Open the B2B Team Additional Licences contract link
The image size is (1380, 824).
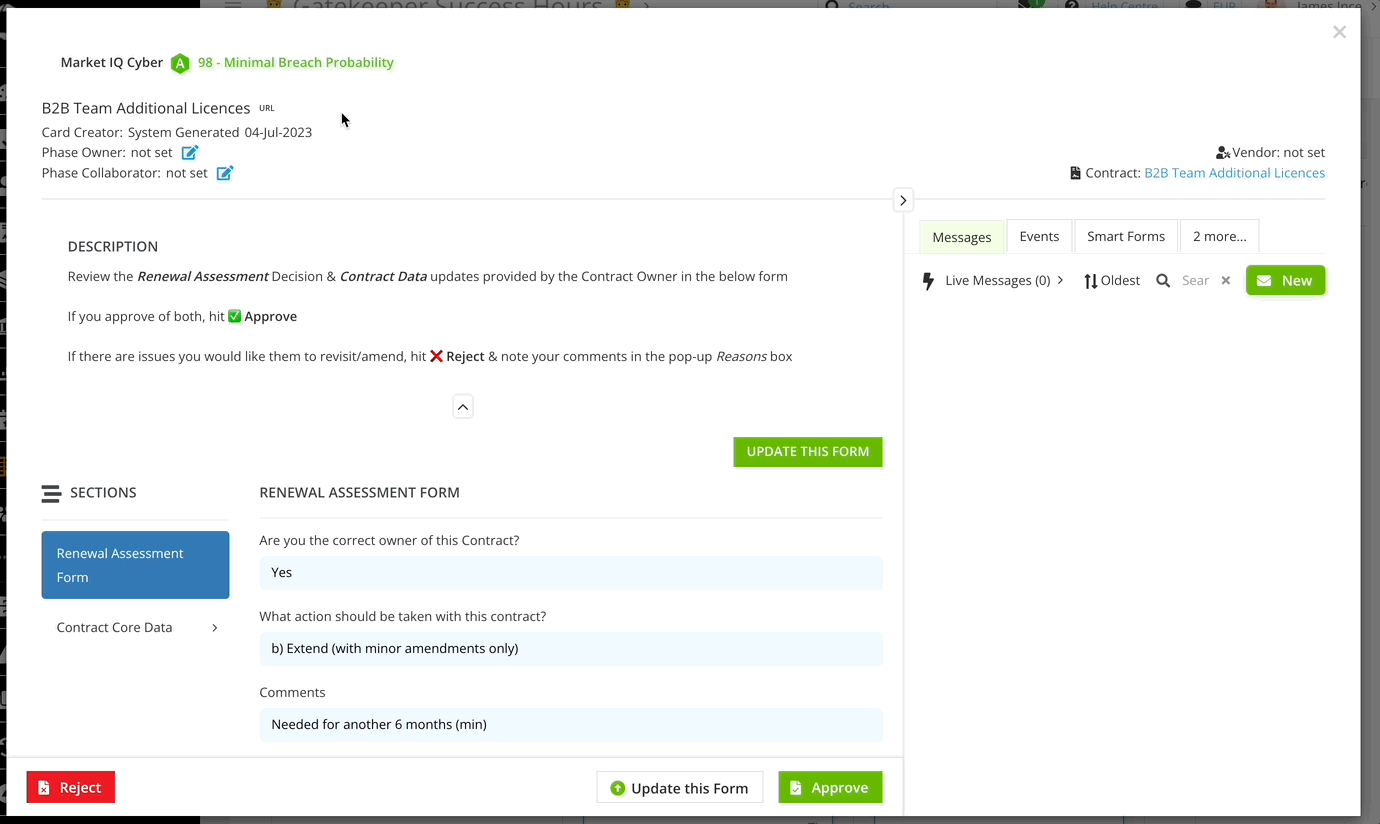1234,173
